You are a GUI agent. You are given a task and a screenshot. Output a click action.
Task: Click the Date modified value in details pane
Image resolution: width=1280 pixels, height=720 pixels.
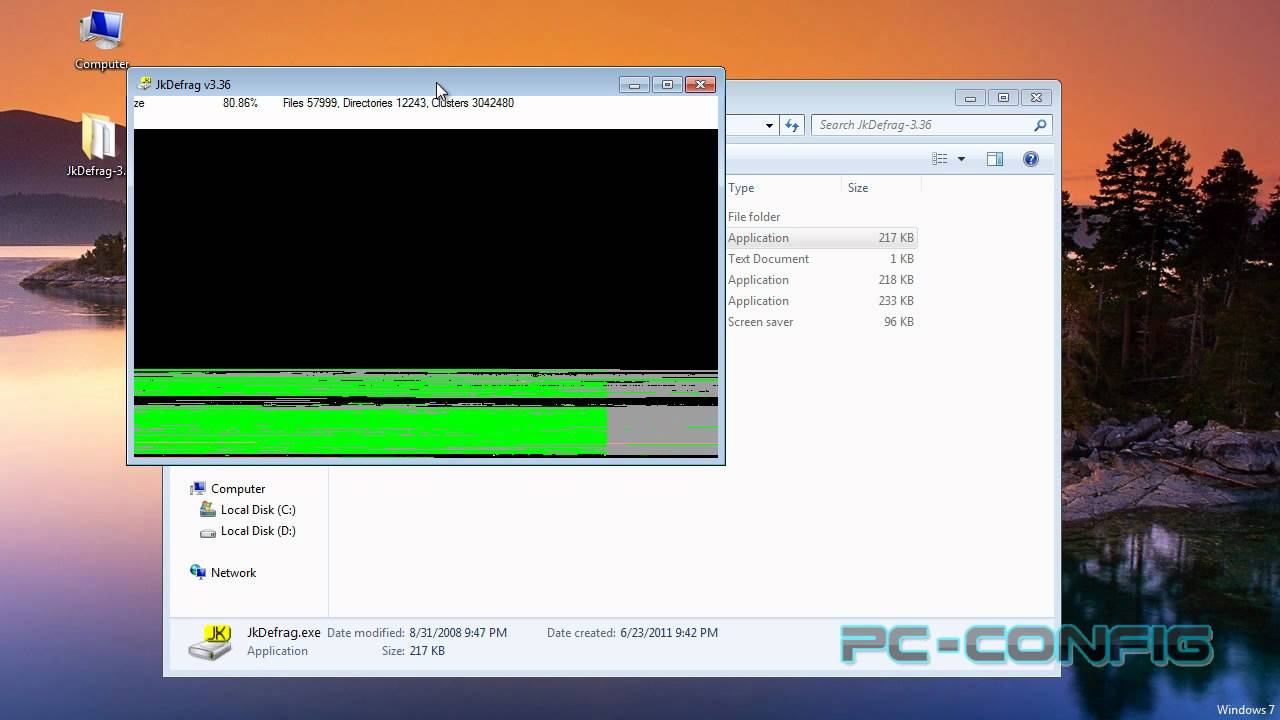[458, 633]
